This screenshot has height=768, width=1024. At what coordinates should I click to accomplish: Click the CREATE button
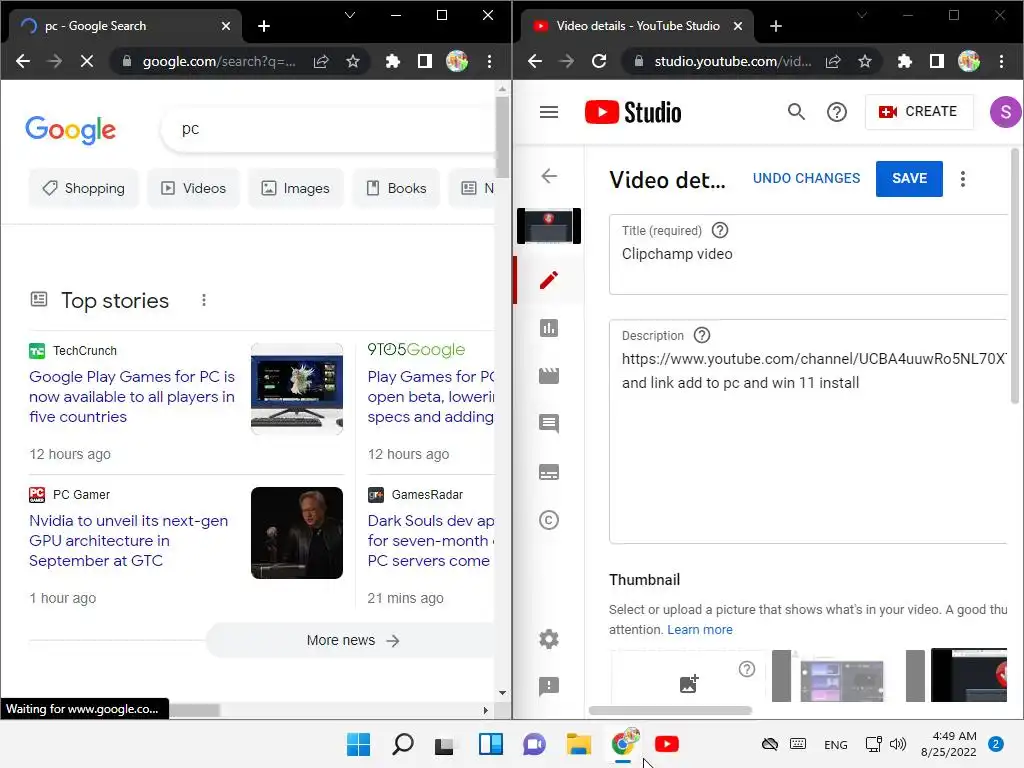919,112
